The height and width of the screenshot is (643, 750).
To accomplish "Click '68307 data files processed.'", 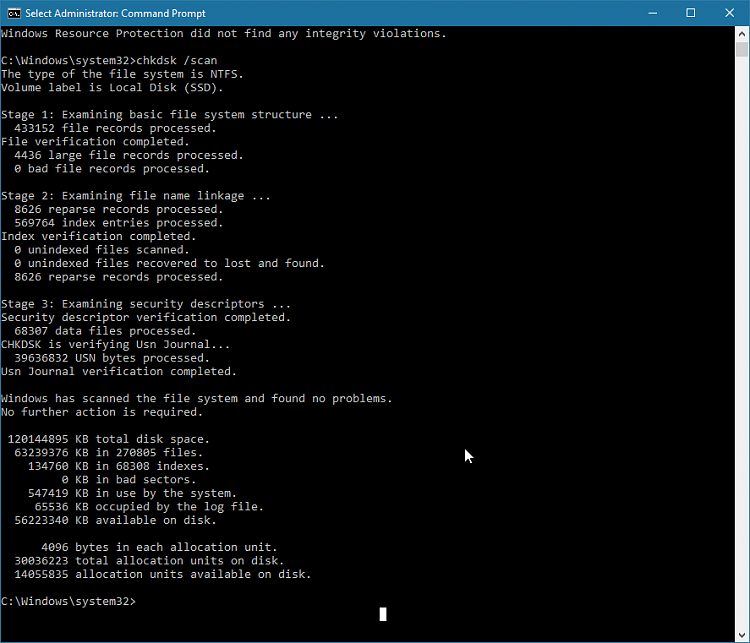I will click(x=105, y=331).
